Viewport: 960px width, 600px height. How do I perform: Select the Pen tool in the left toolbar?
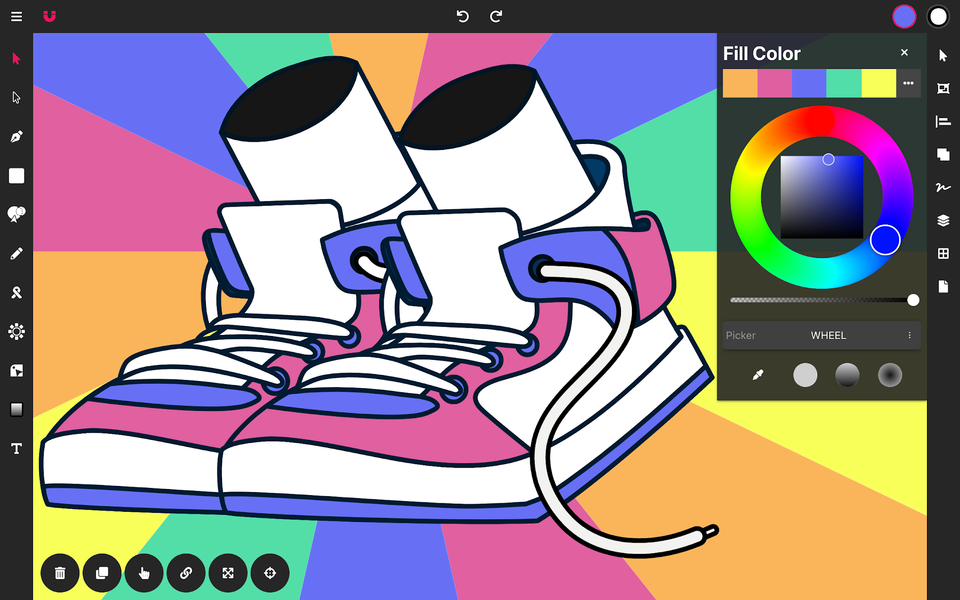coord(16,136)
